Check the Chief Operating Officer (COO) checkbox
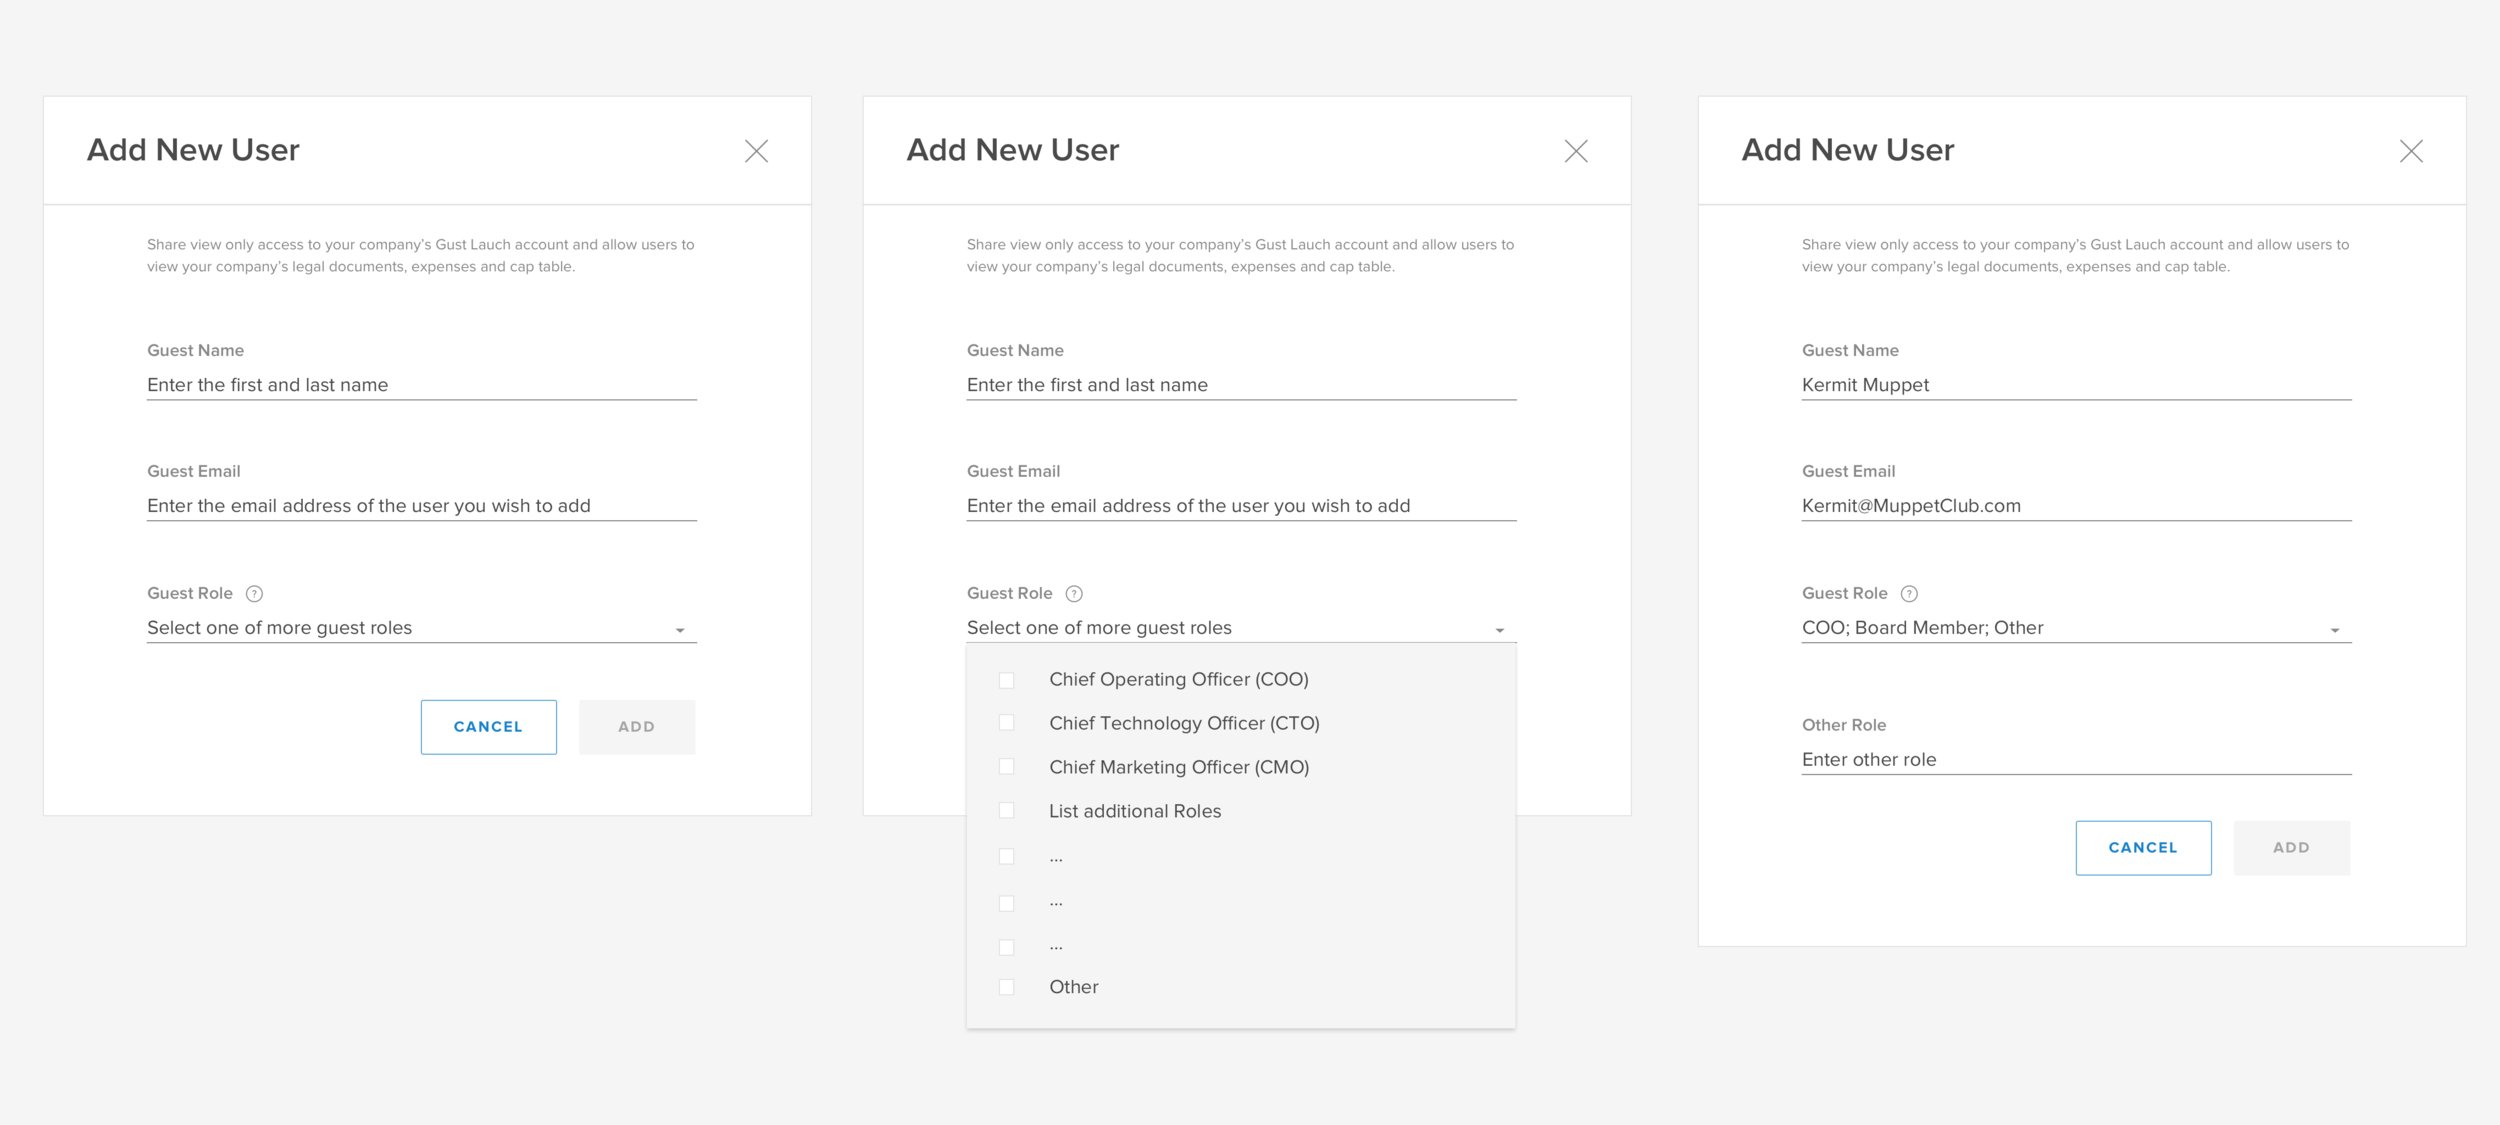Viewport: 2500px width, 1125px height. coord(1007,680)
